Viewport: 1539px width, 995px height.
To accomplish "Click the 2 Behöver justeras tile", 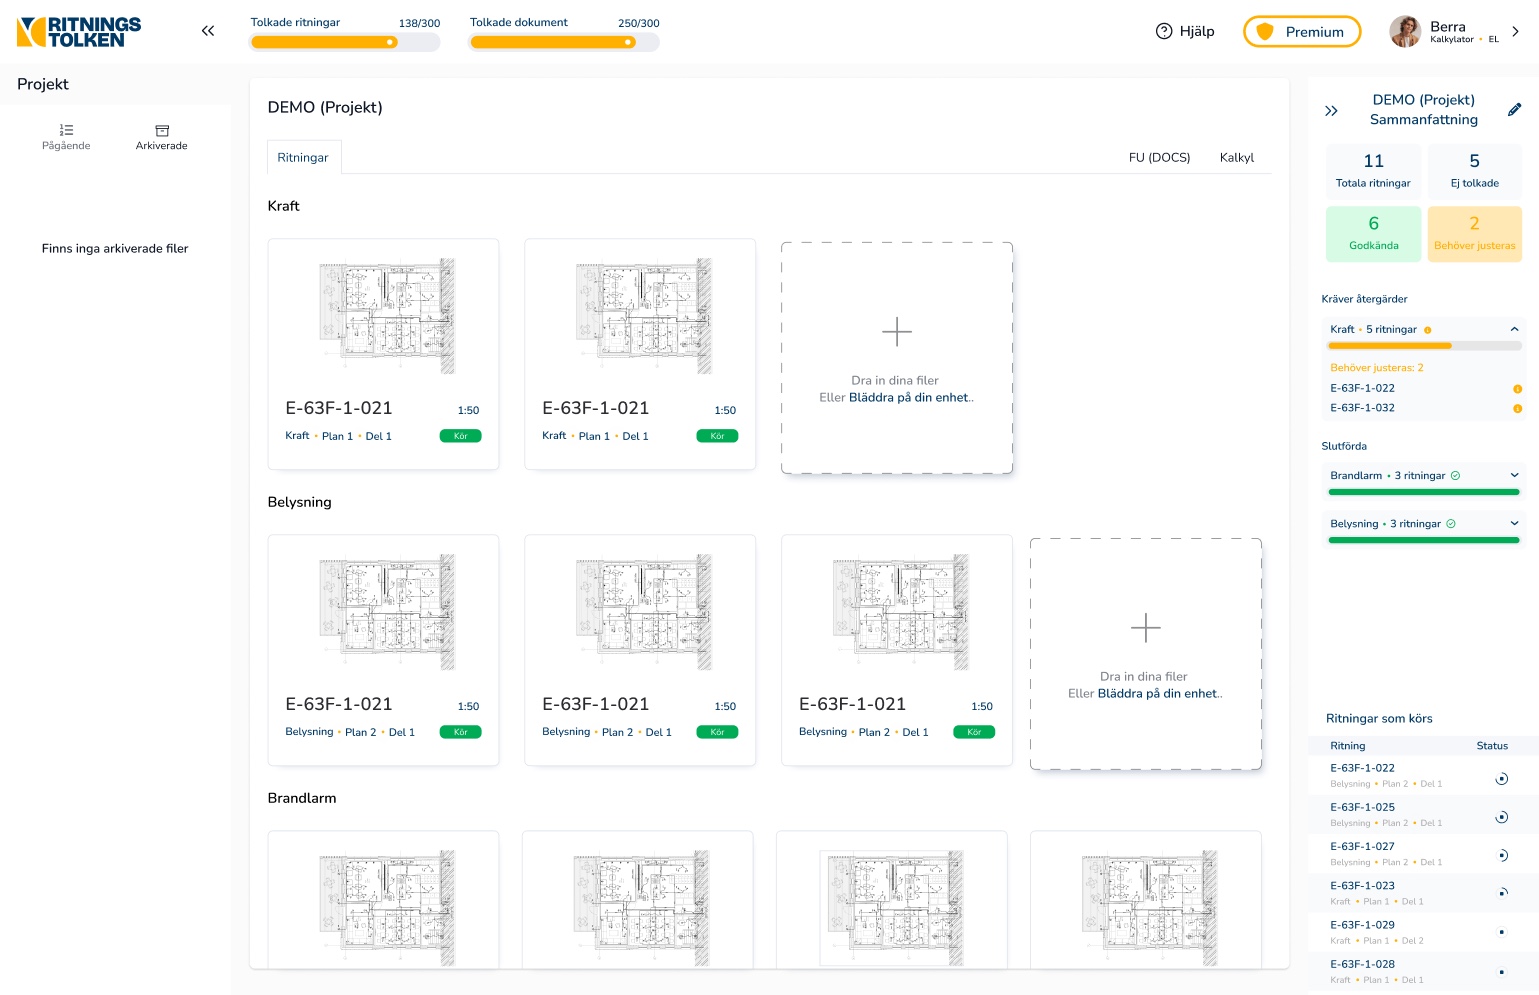I will pyautogui.click(x=1475, y=234).
